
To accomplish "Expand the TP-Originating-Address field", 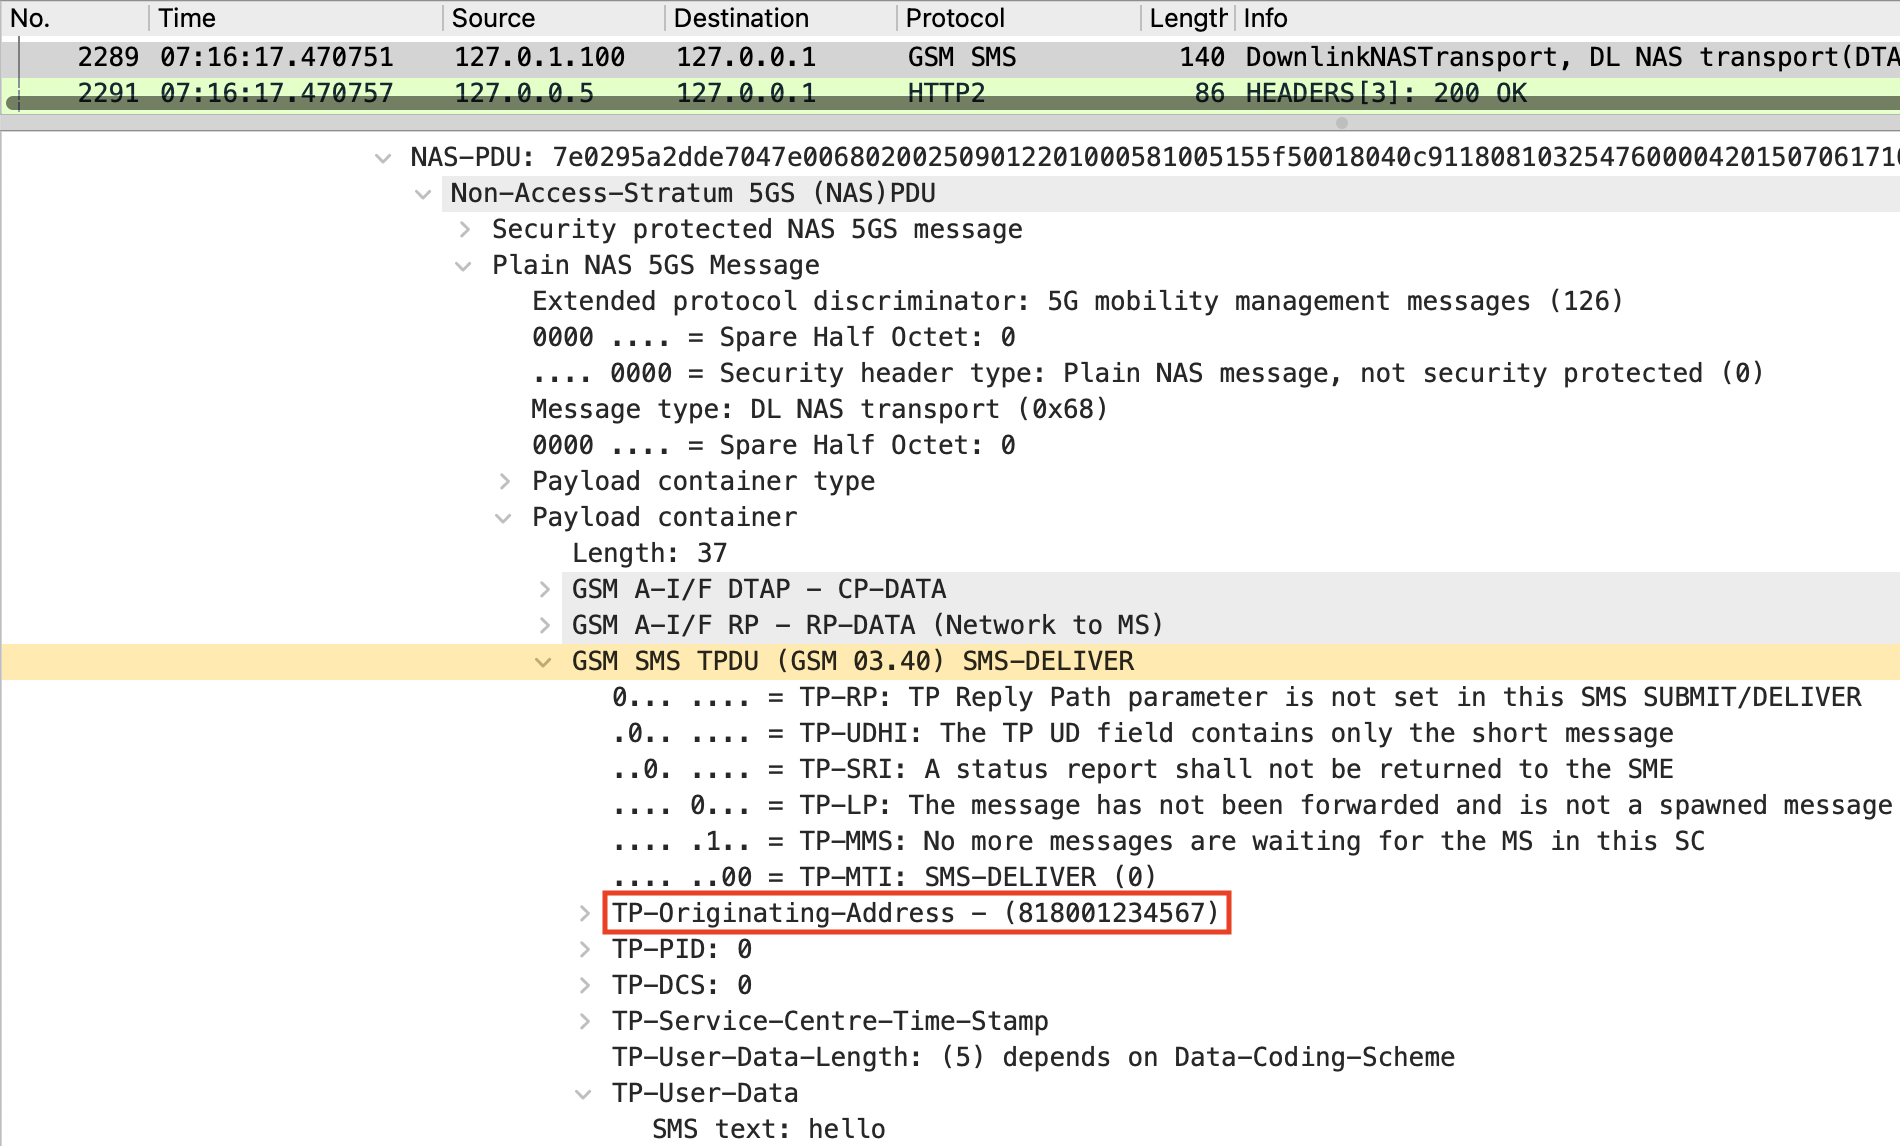I will [585, 914].
